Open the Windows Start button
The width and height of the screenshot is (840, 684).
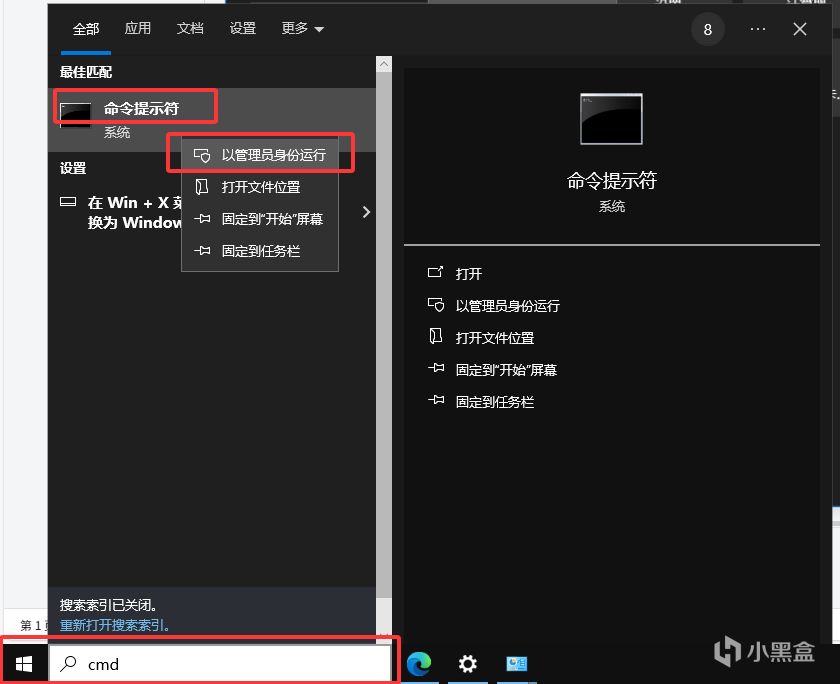point(24,664)
